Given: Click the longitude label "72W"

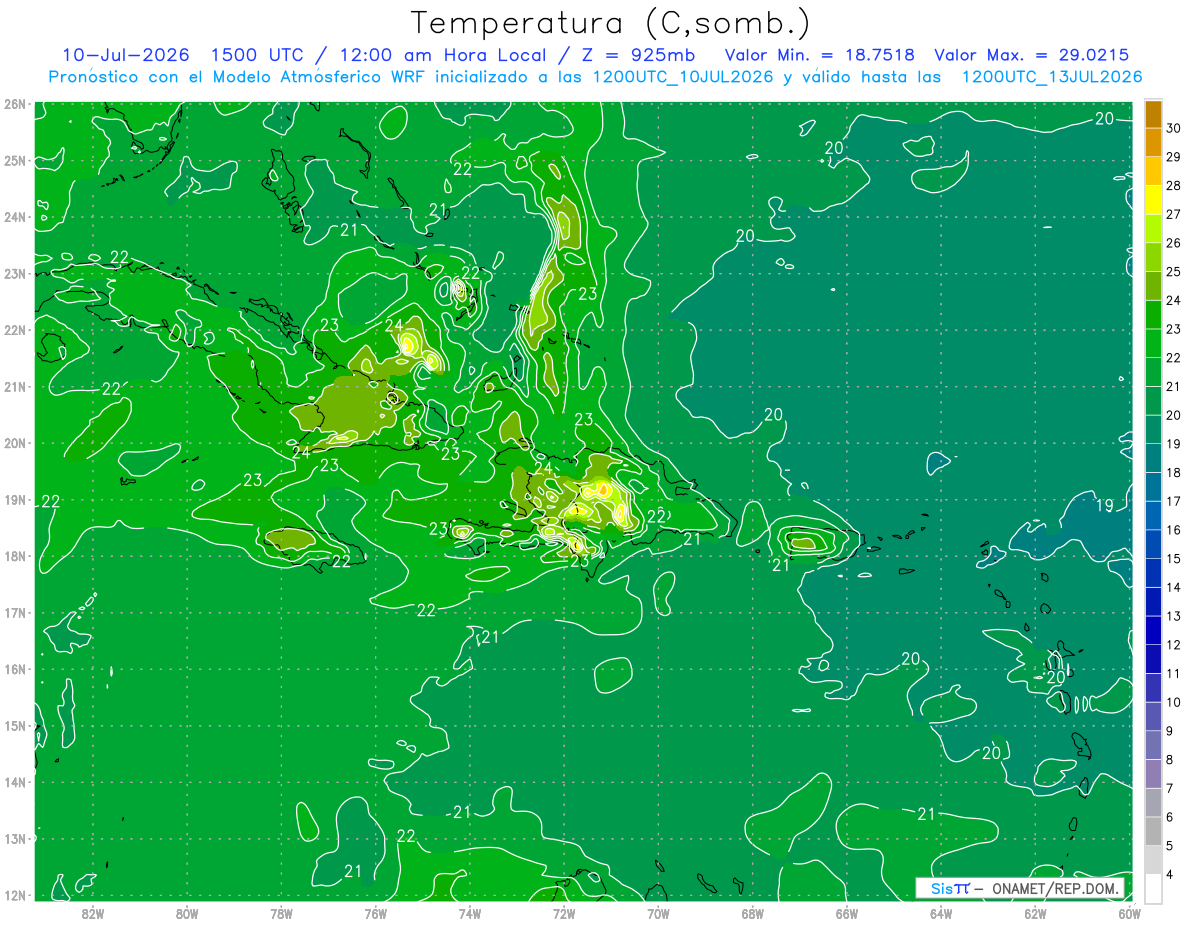Looking at the screenshot, I should click(x=564, y=913).
